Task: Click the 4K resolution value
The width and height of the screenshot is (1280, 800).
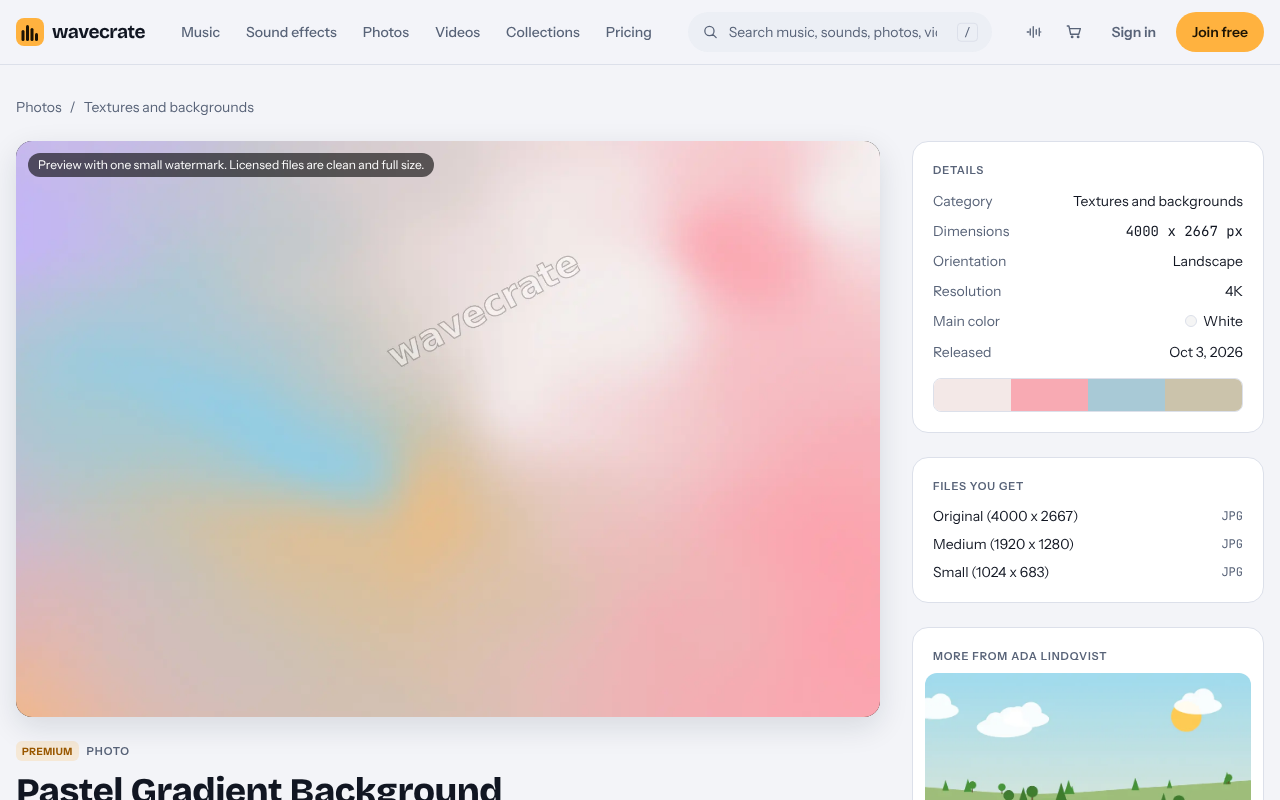Action: (x=1234, y=291)
